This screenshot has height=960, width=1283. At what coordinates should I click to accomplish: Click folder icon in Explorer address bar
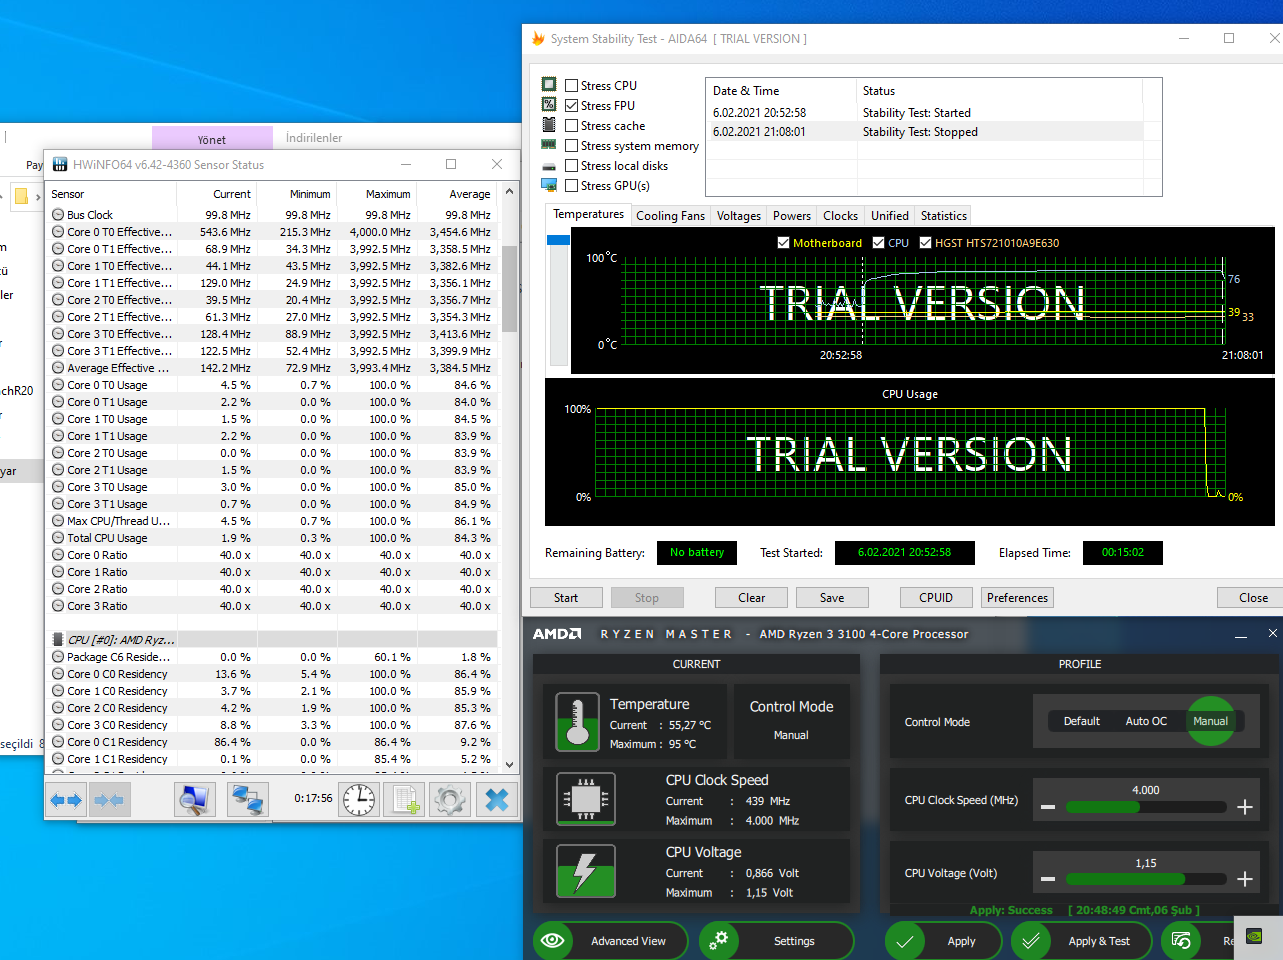[20, 196]
